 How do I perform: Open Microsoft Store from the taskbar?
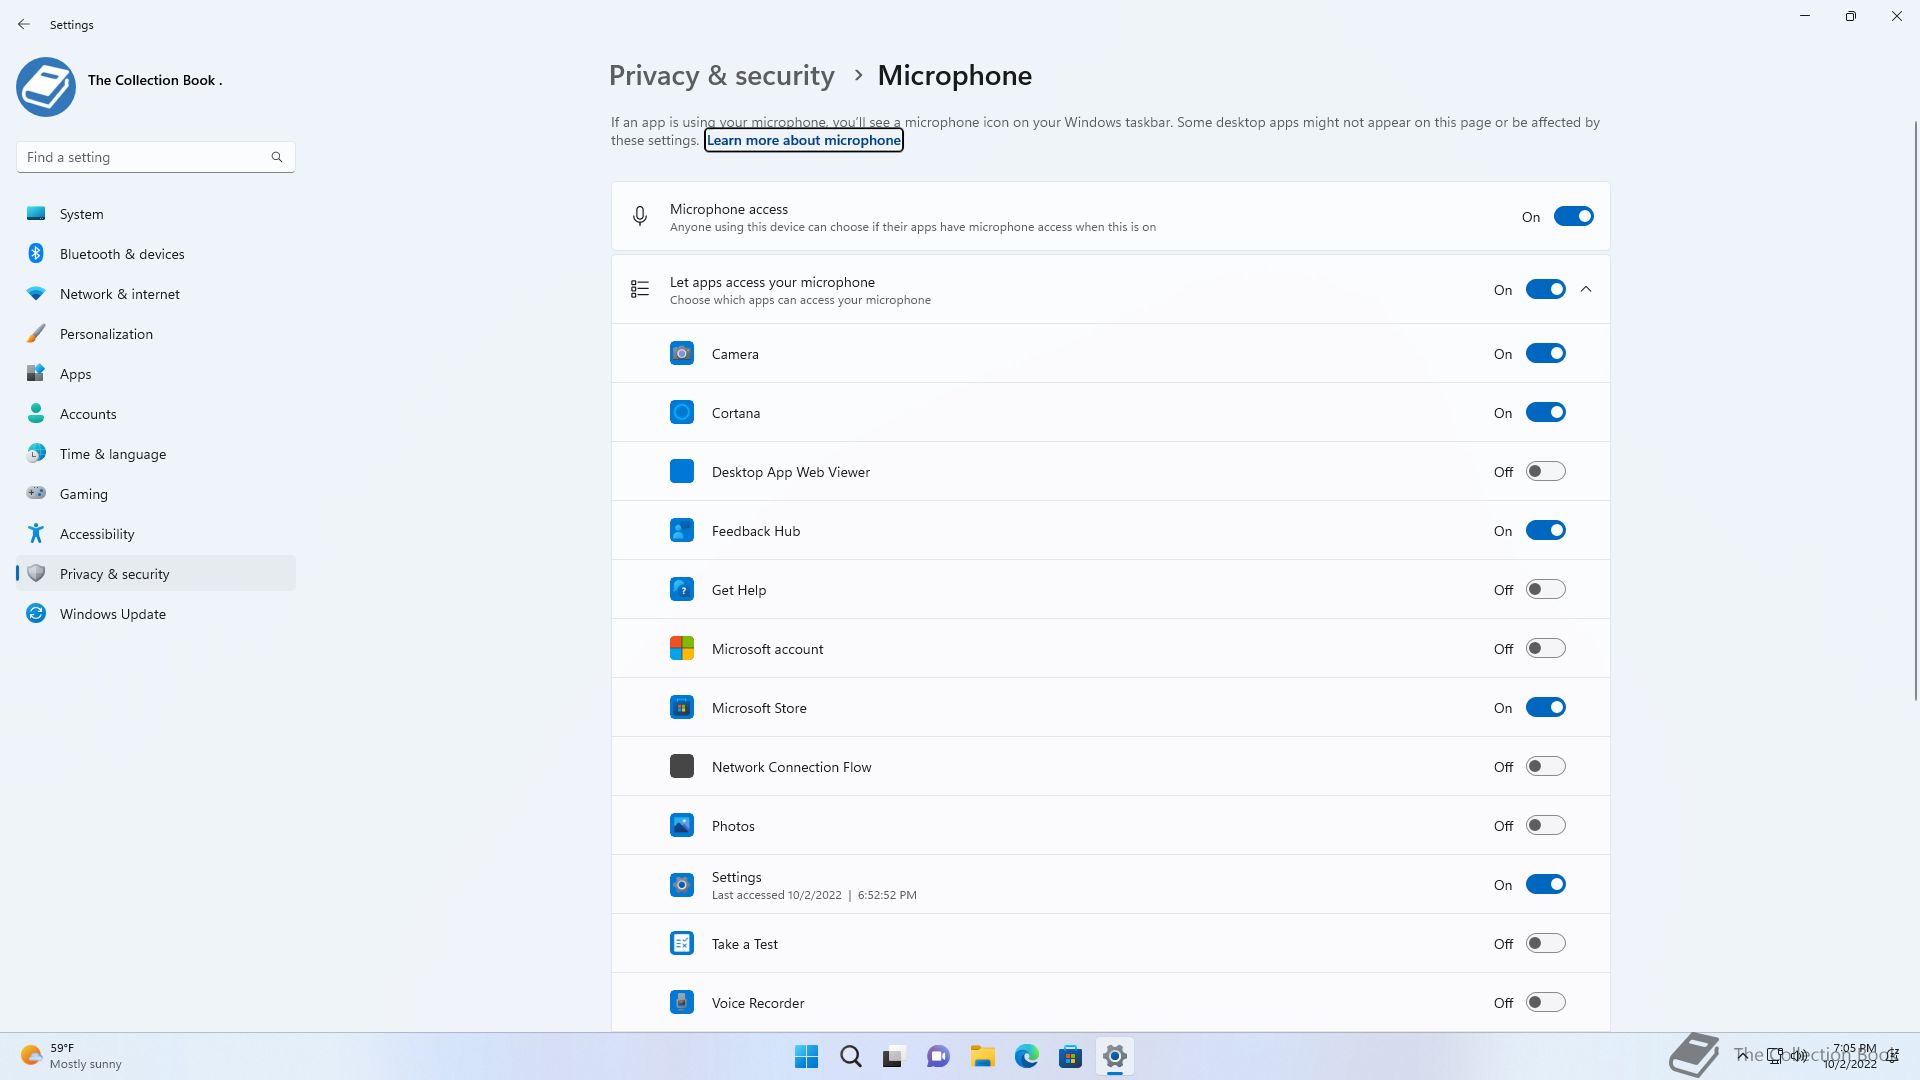tap(1071, 1056)
